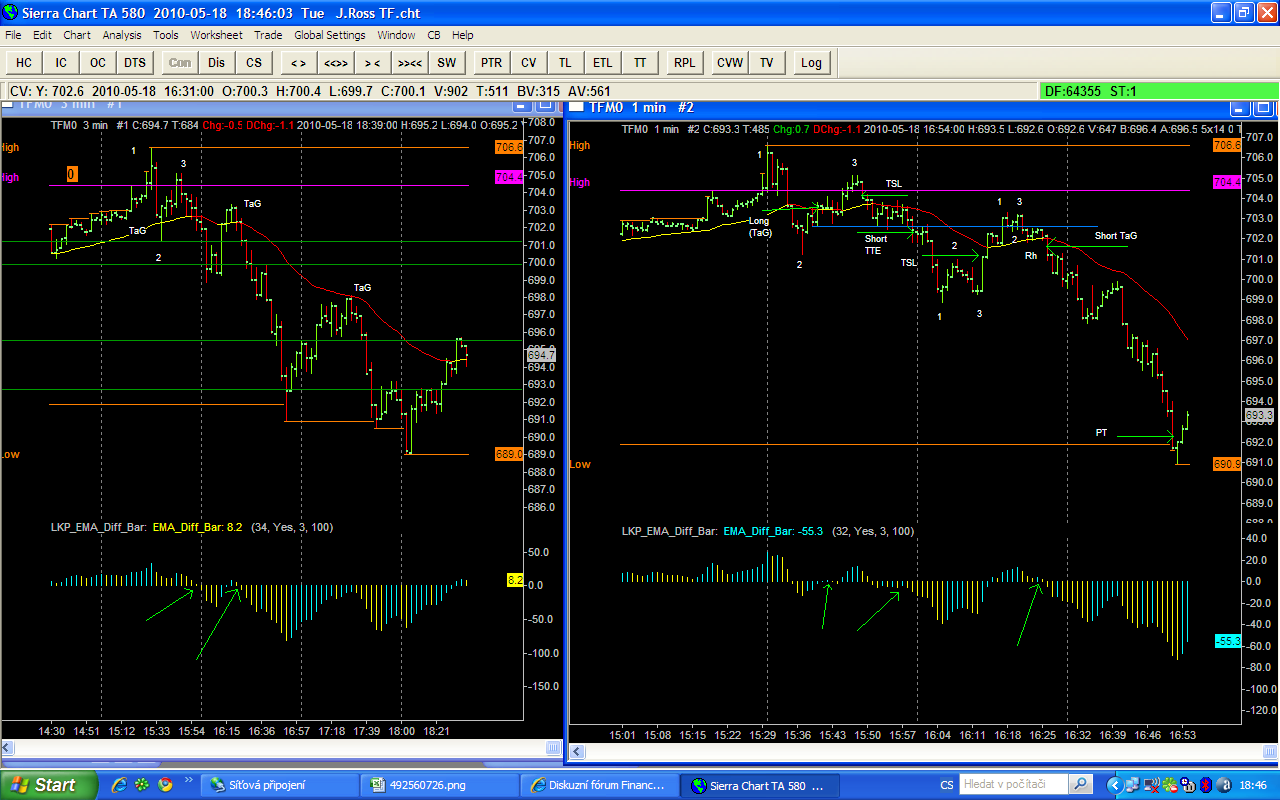Expand the Analysis menu

coord(122,35)
